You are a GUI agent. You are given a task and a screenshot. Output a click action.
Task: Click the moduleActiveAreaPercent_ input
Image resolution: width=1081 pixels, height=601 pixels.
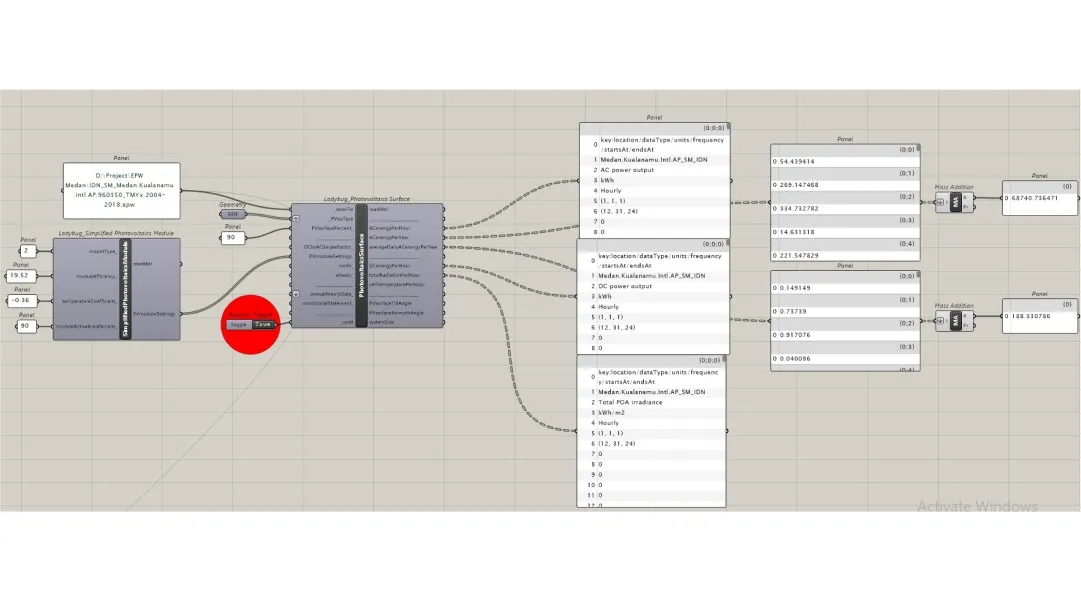pos(86,326)
